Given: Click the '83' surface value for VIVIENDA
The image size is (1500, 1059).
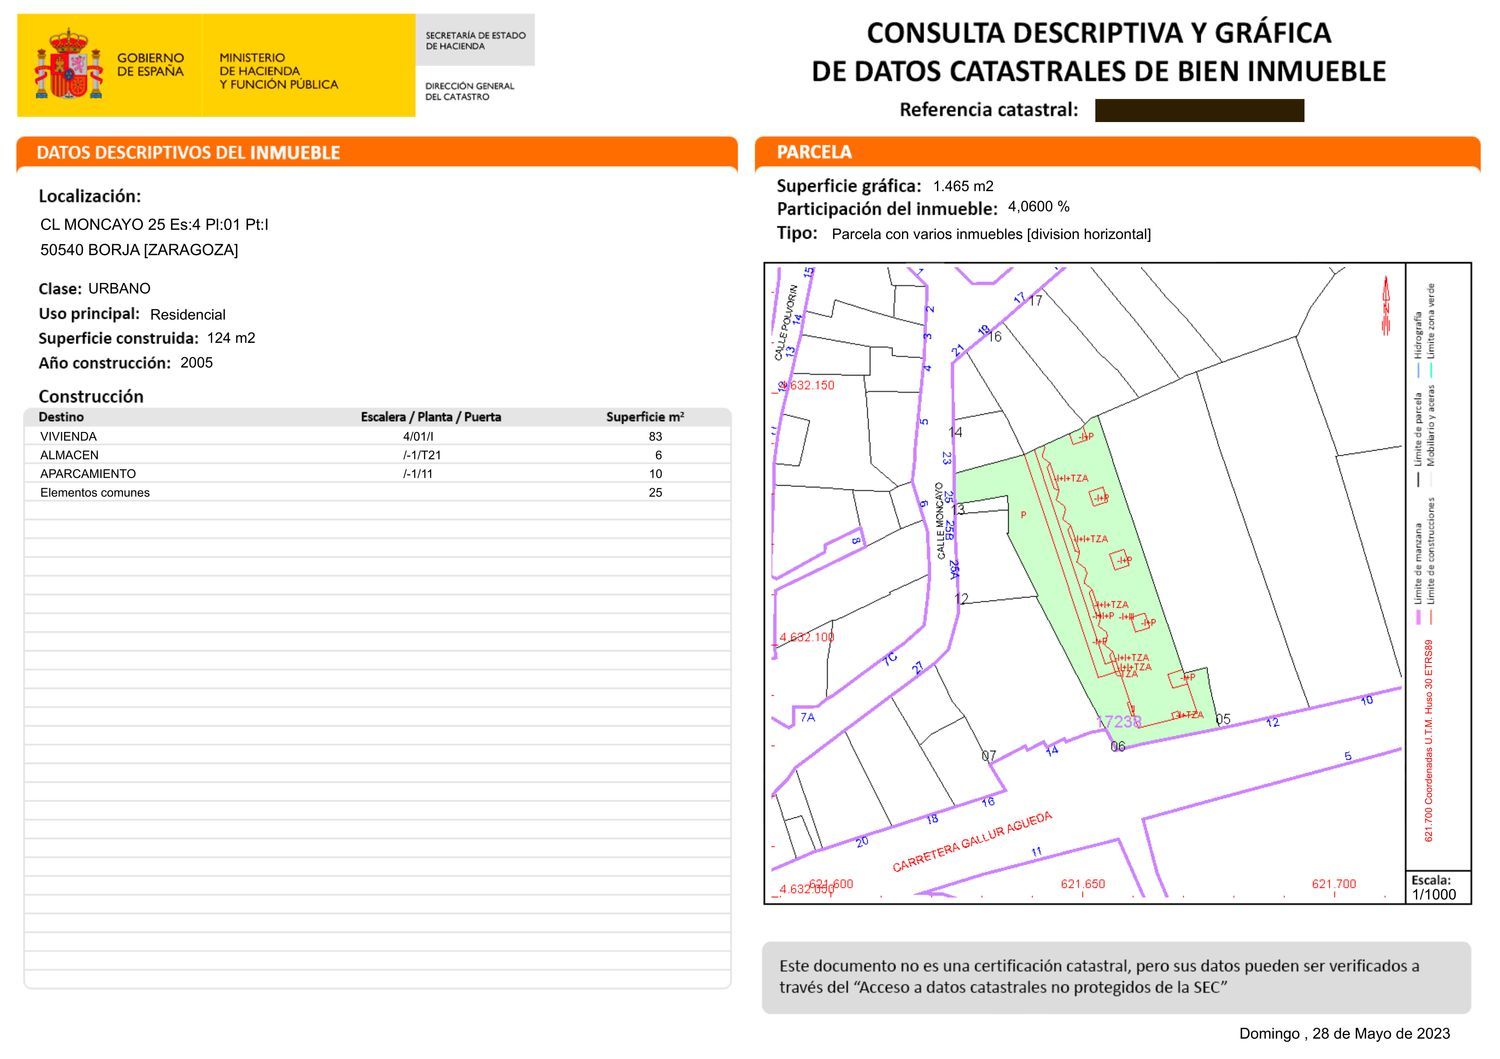Looking at the screenshot, I should [x=655, y=436].
